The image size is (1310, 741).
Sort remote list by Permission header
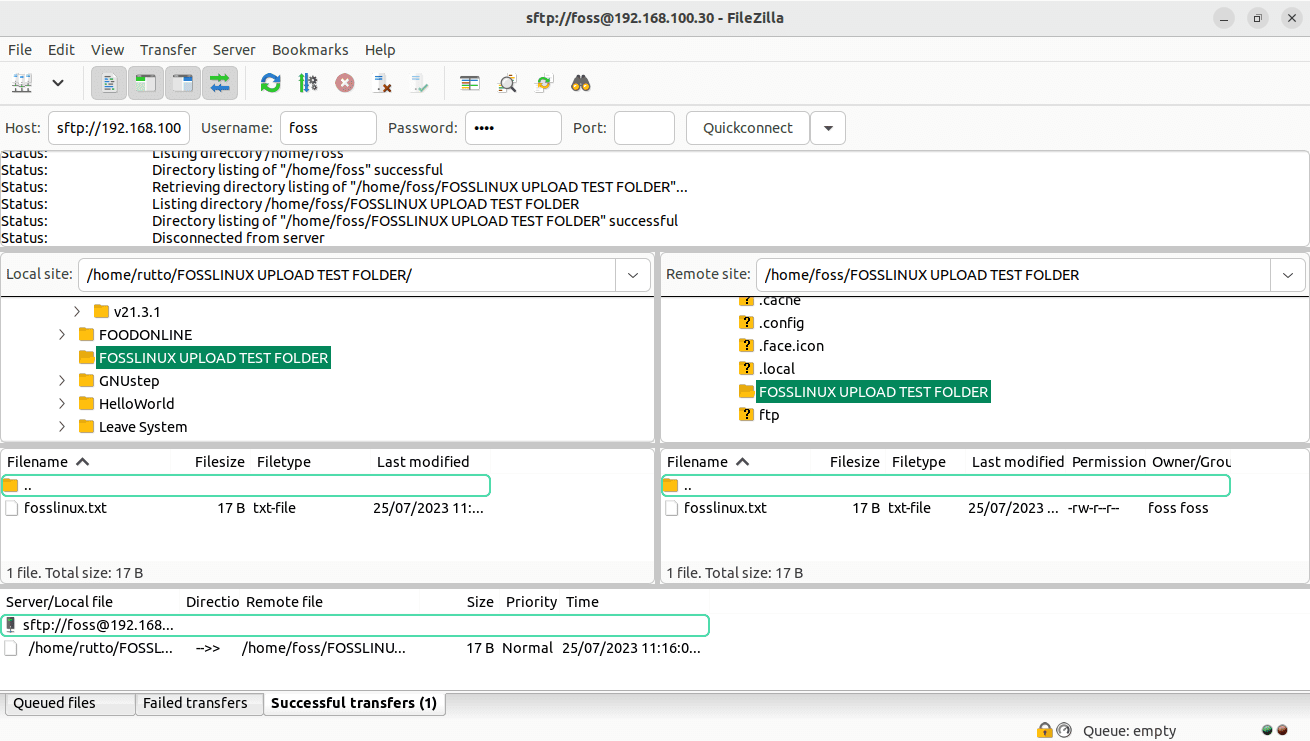click(x=1108, y=462)
